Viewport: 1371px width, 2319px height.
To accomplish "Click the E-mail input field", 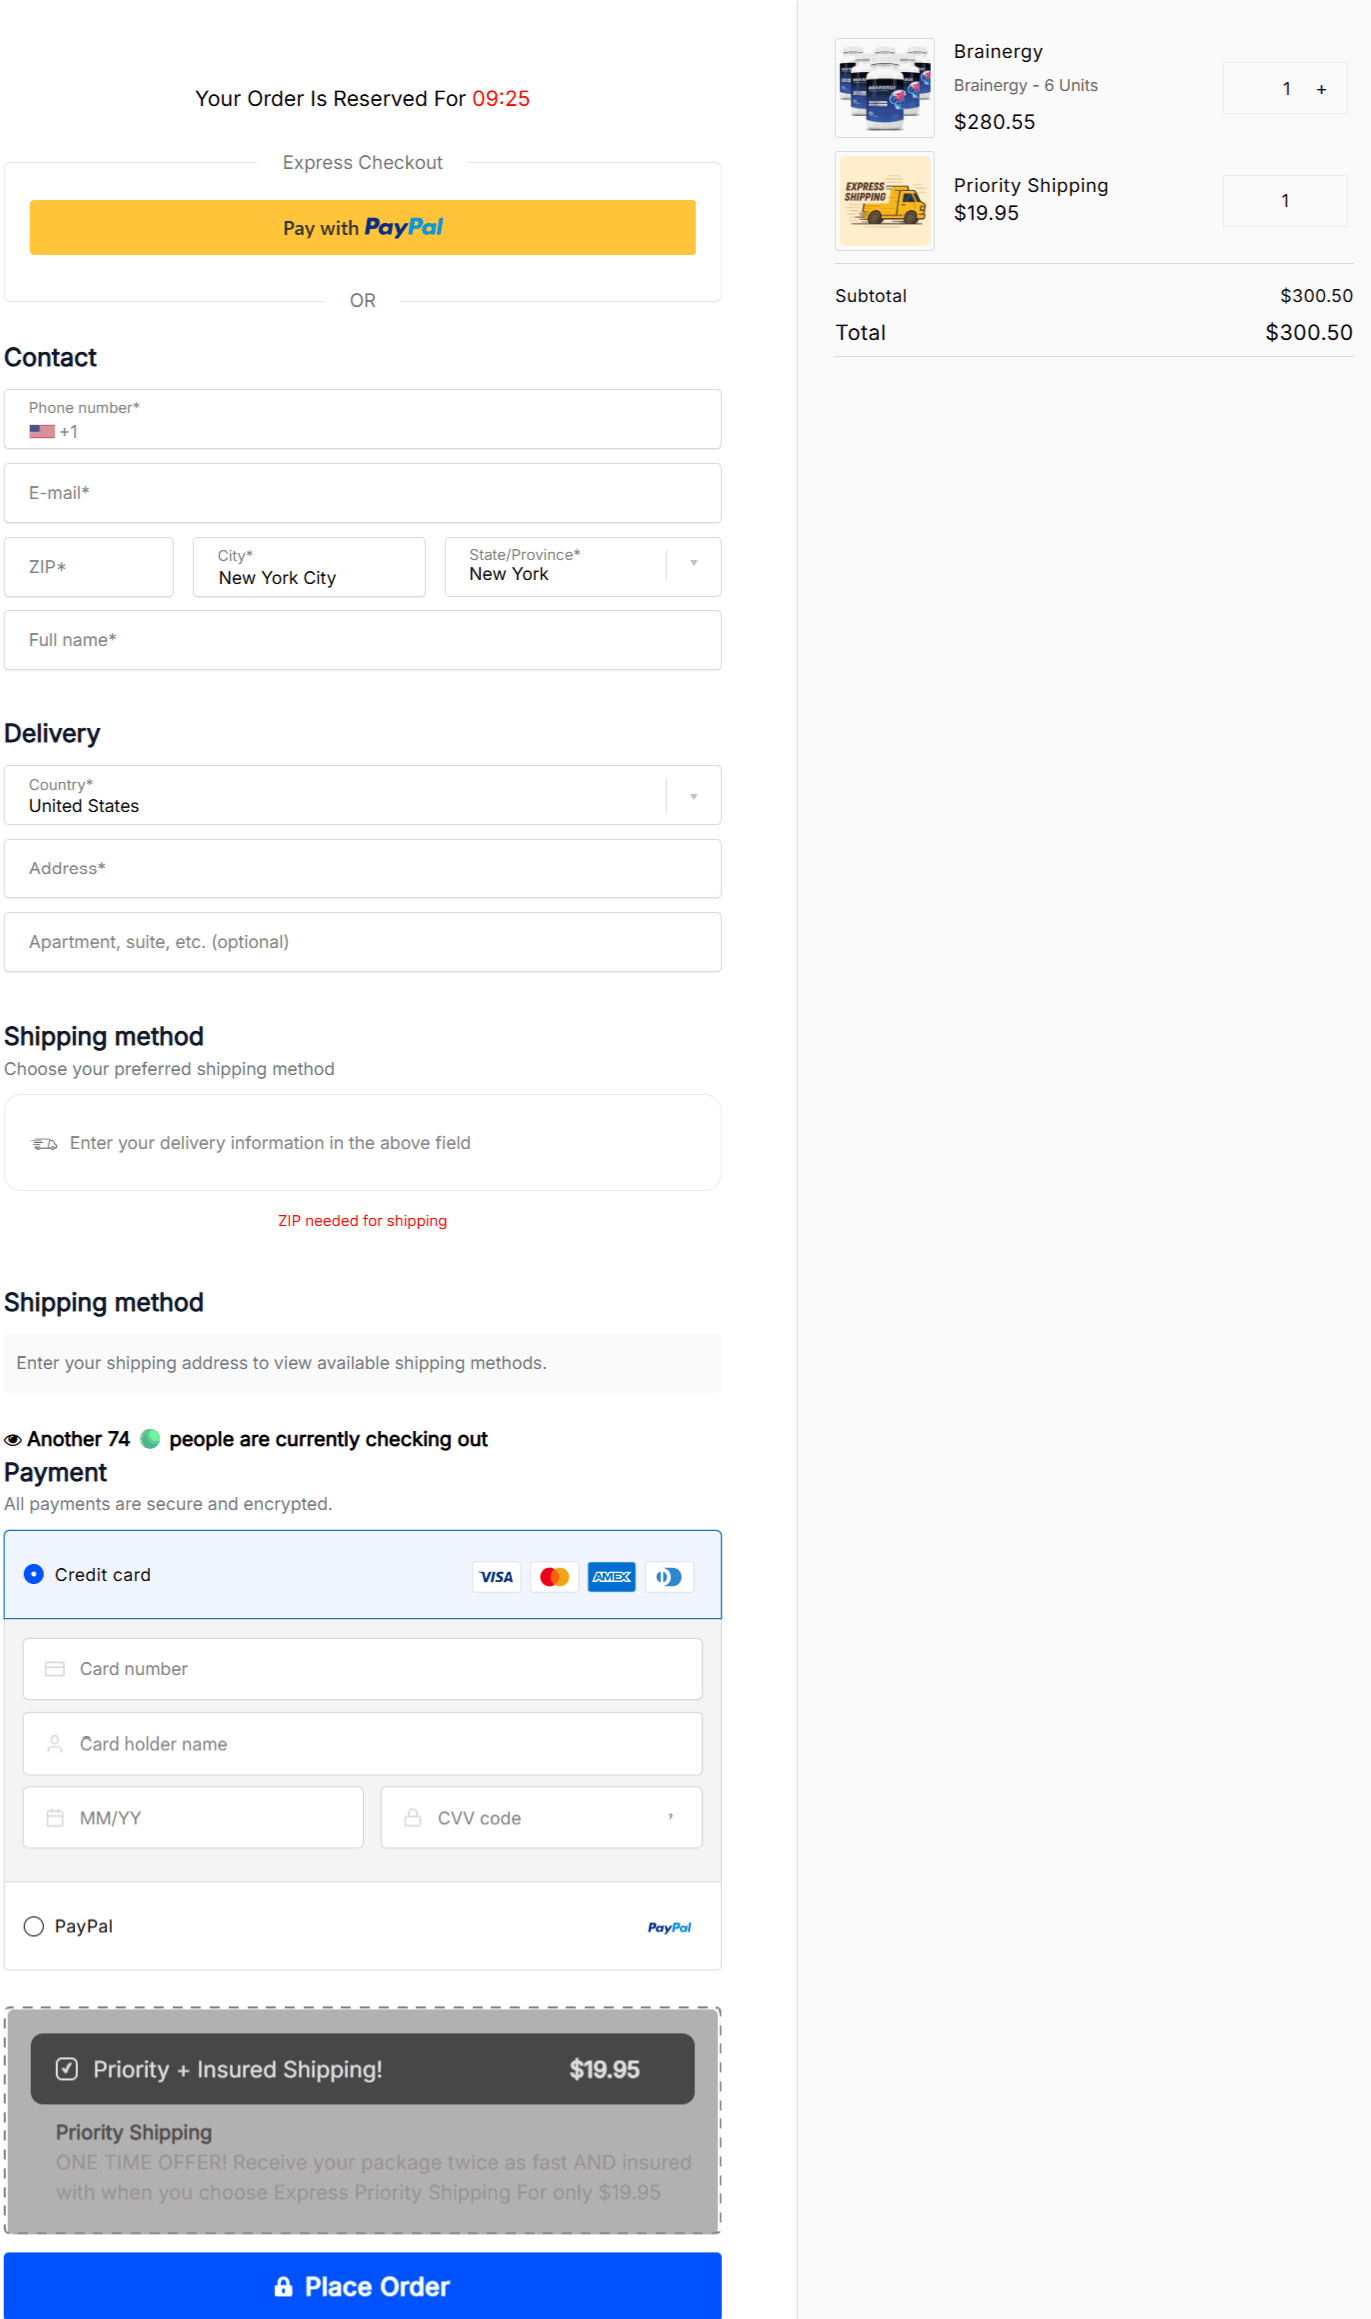I will (x=362, y=493).
